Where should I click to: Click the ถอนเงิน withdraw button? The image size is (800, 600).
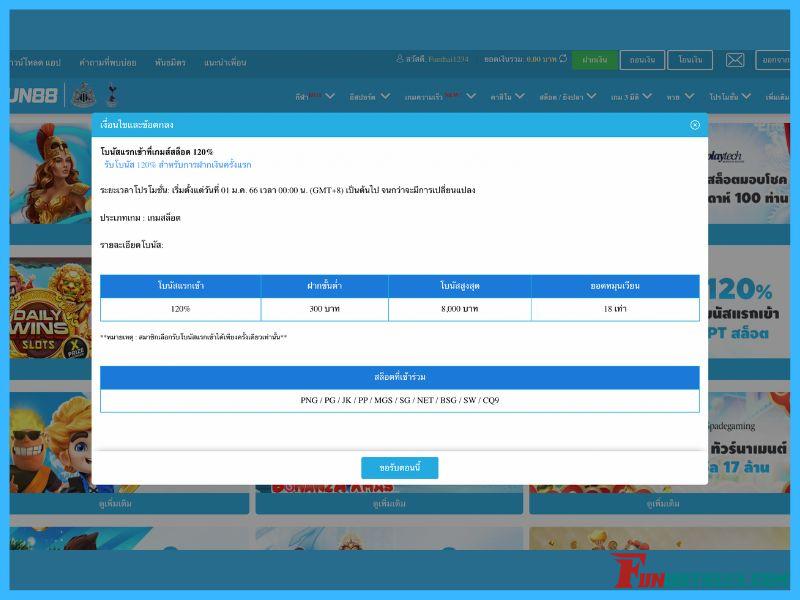[x=642, y=60]
